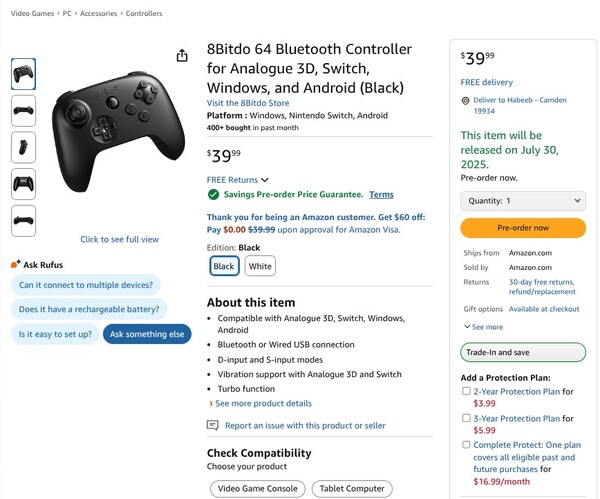Screen dimensions: 600x499
Task: Open the Quantity dropdown
Action: pyautogui.click(x=523, y=201)
